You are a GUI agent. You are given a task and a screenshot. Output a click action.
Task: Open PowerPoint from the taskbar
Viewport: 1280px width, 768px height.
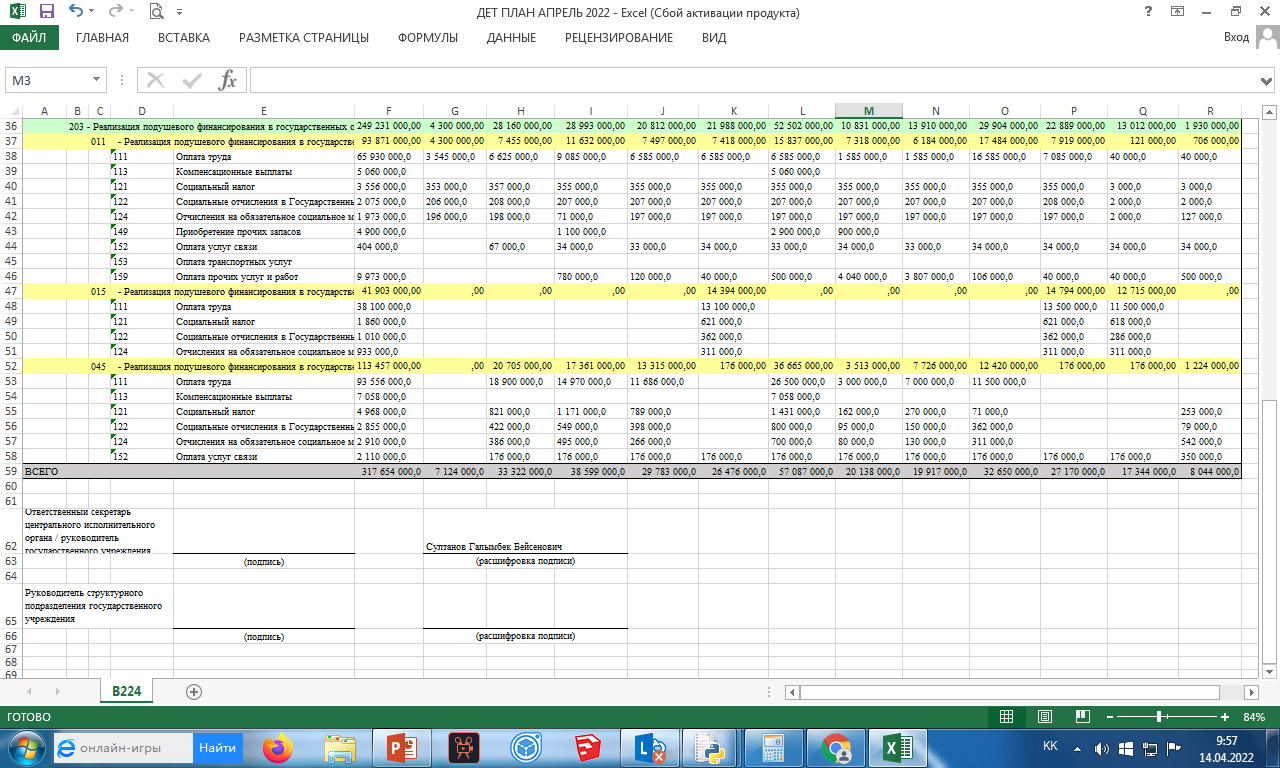click(x=401, y=748)
